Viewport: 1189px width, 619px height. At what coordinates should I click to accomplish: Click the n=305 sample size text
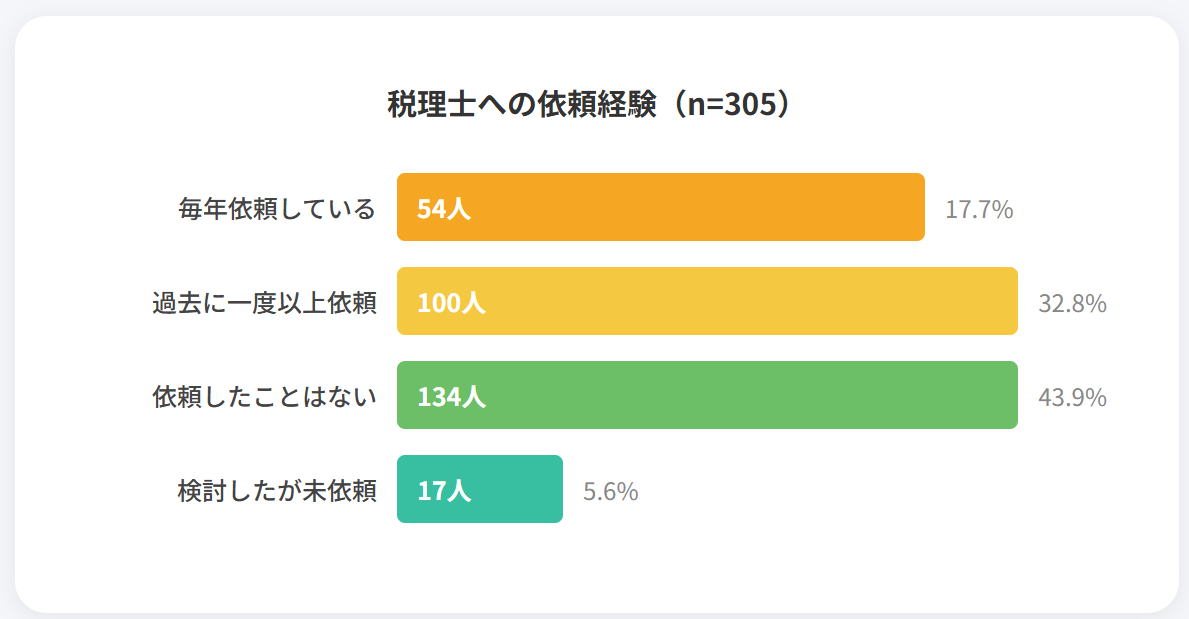point(733,105)
